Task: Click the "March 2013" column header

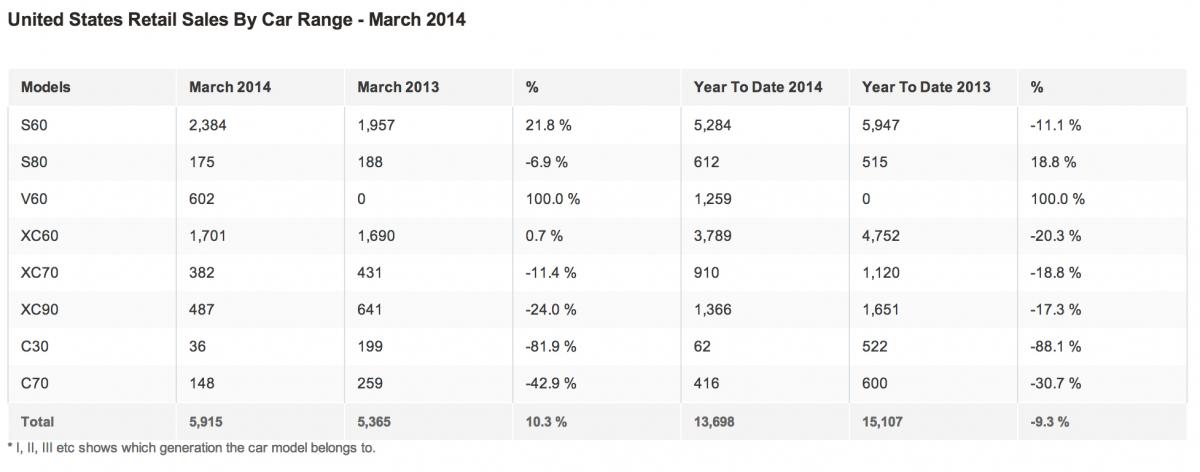Action: [398, 87]
